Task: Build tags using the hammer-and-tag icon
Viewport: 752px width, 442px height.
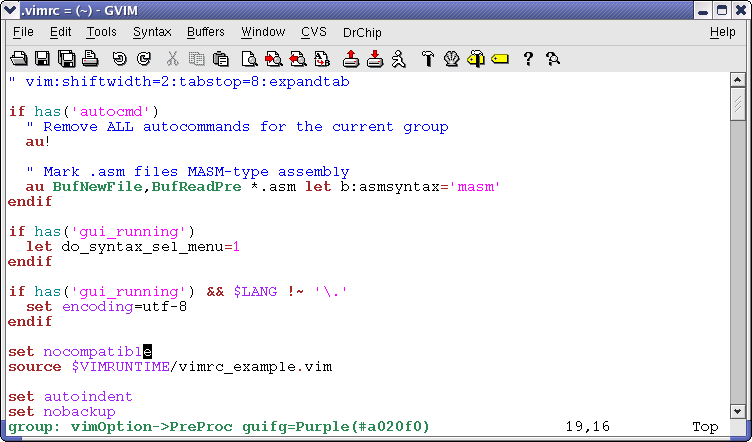Action: point(476,59)
